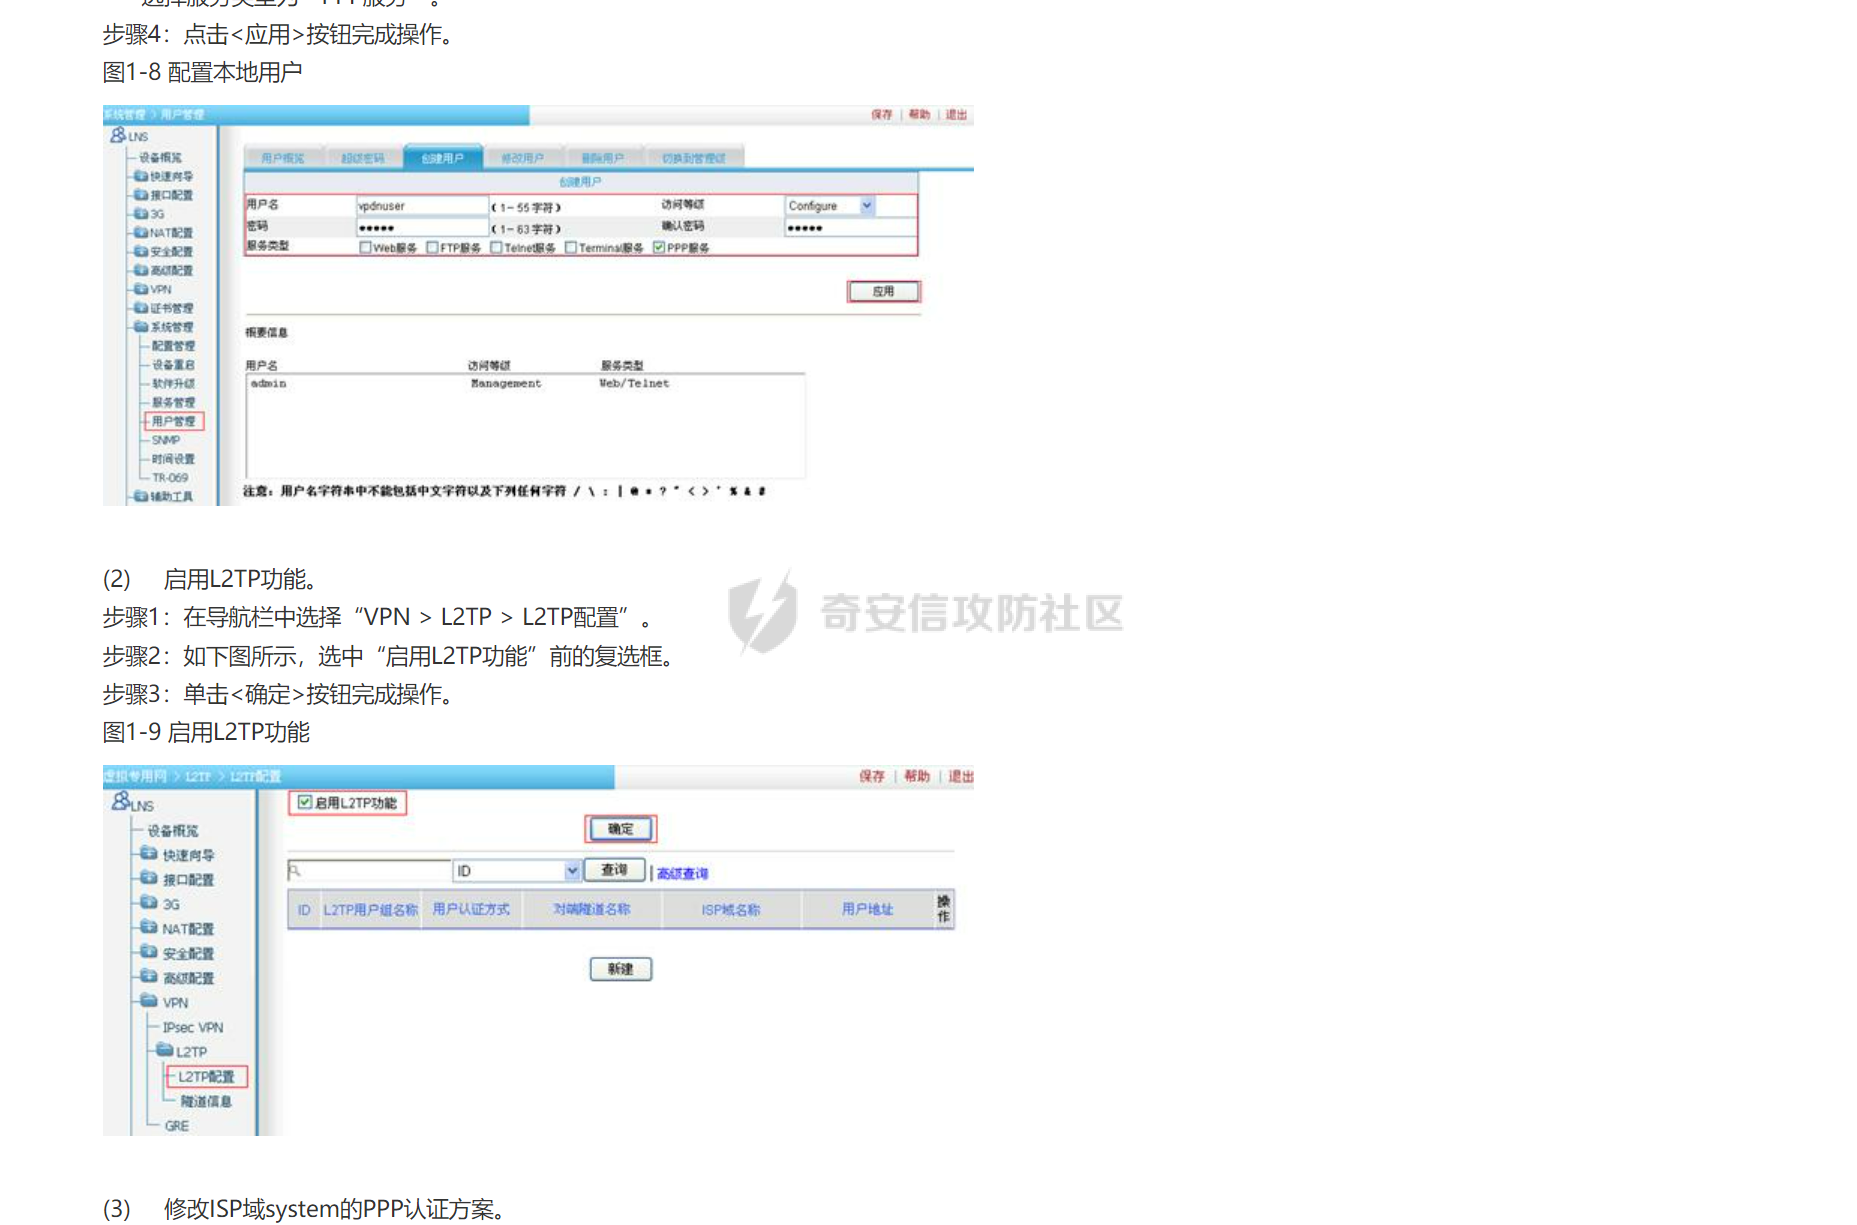Select IPsec VPN in the VPN tree
The width and height of the screenshot is (1857, 1225).
[x=193, y=1027]
